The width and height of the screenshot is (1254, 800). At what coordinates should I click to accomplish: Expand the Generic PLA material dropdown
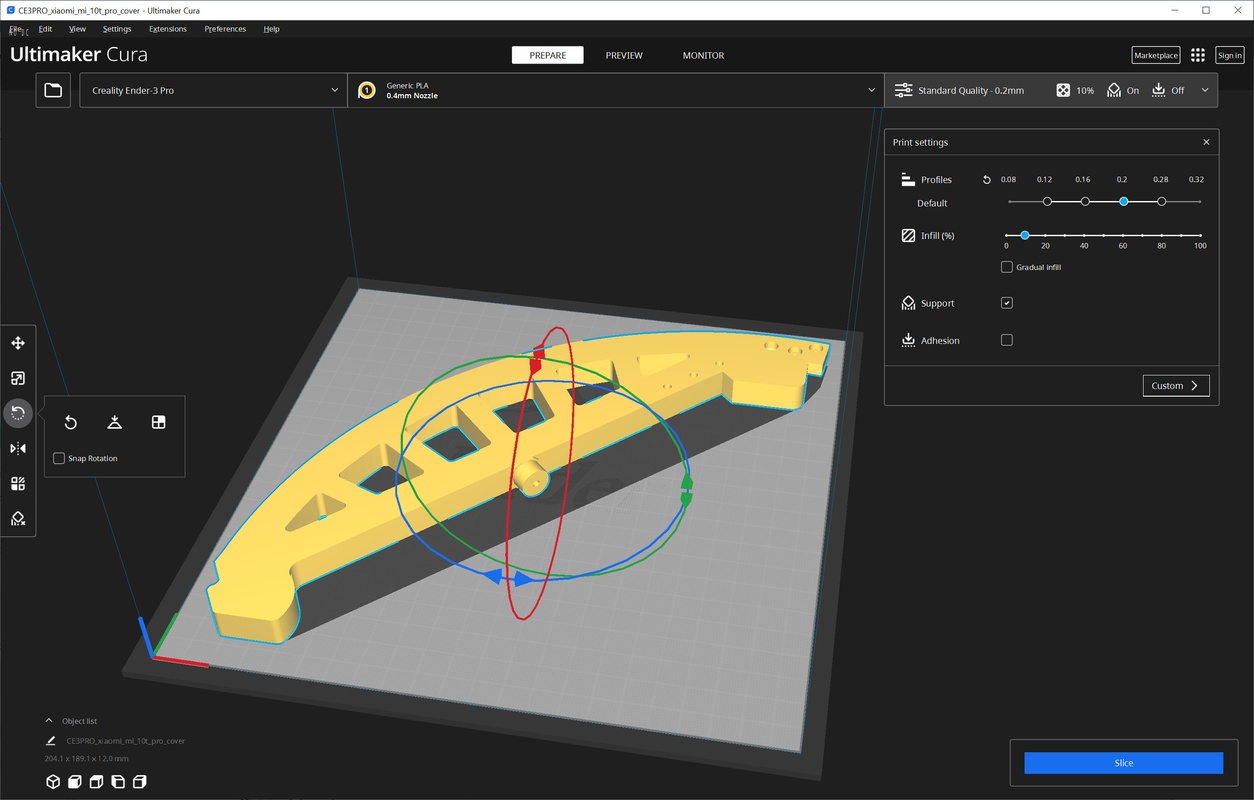pos(615,90)
